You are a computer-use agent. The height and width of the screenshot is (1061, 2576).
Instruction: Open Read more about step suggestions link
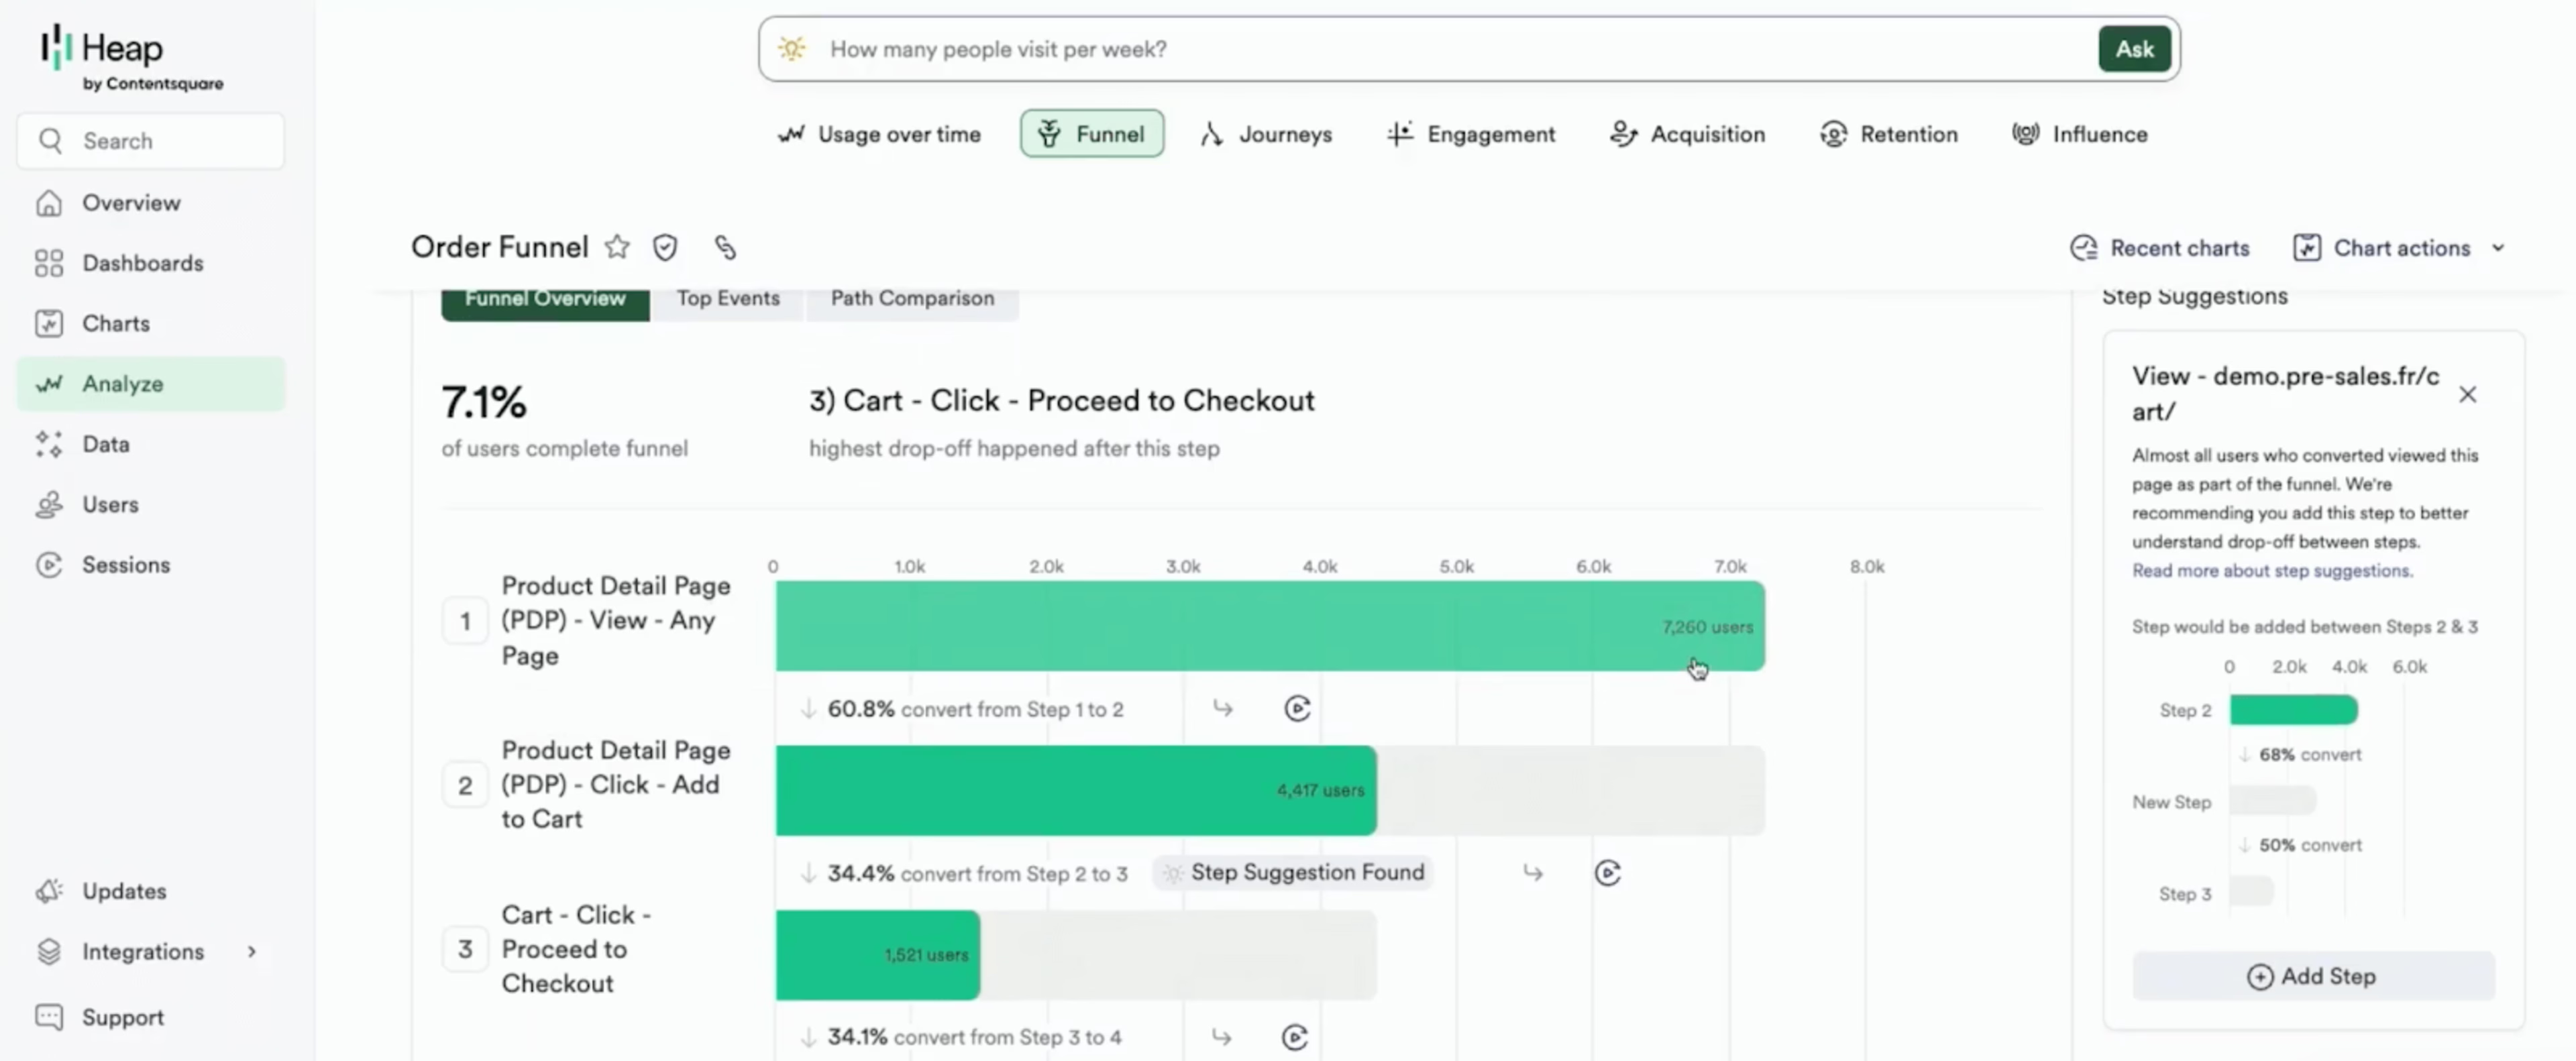pos(2272,571)
